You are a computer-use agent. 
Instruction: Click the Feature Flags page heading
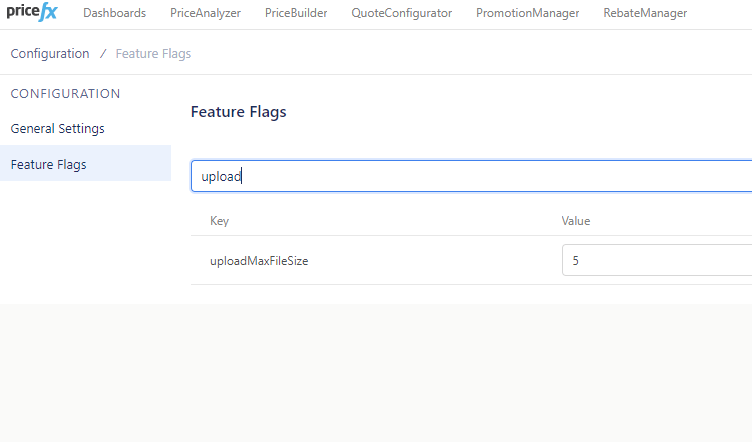pyautogui.click(x=238, y=112)
